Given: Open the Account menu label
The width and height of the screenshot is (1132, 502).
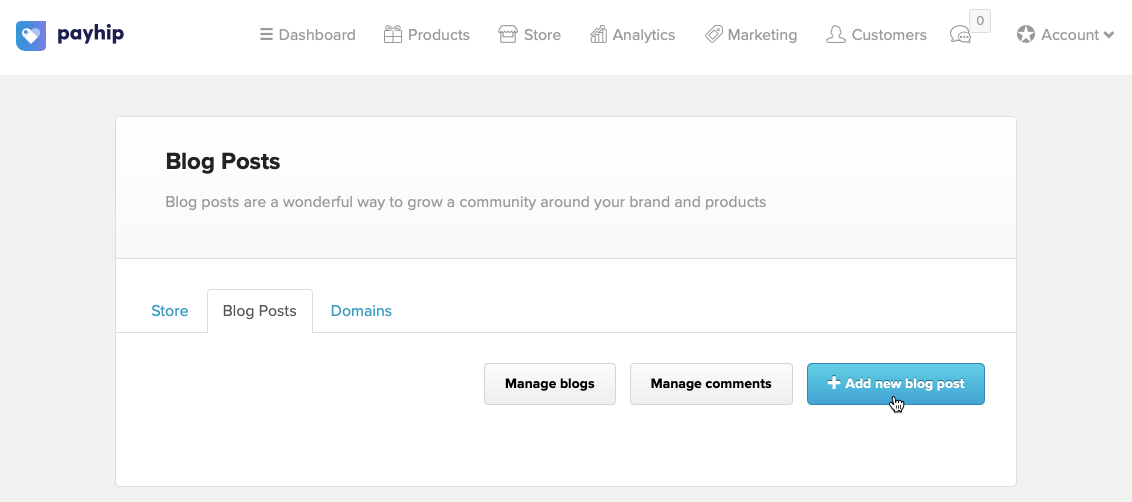Looking at the screenshot, I should [1070, 35].
